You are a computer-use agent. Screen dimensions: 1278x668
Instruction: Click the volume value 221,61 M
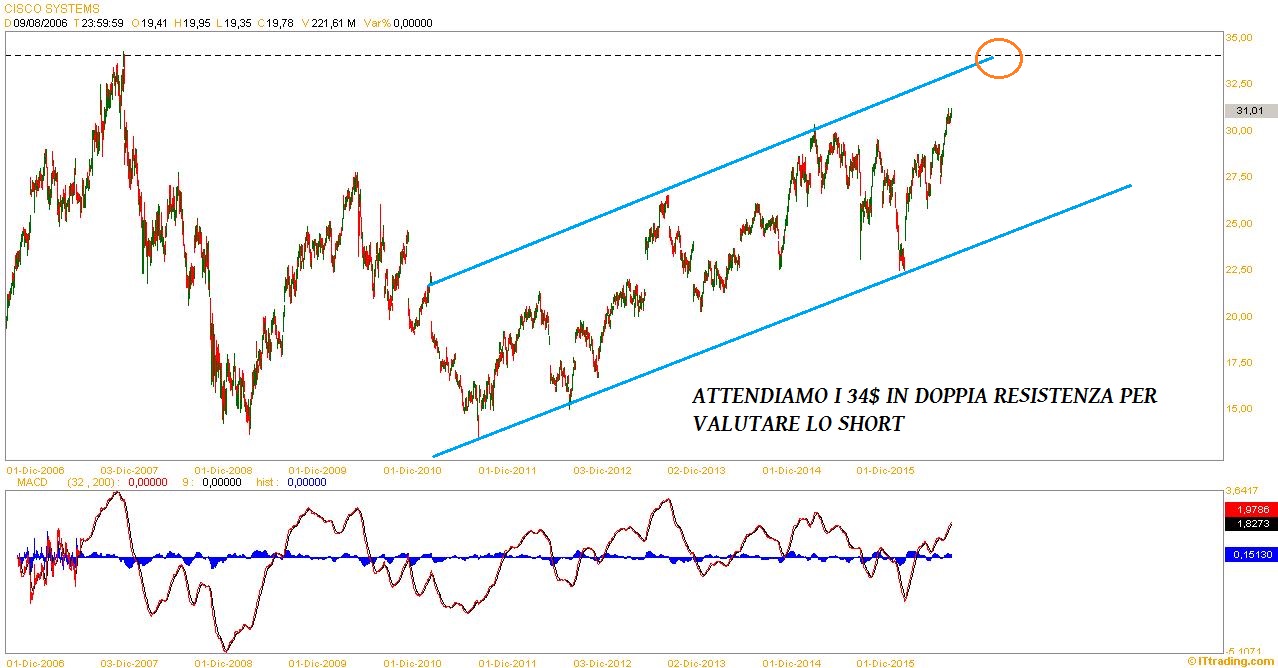coord(334,22)
